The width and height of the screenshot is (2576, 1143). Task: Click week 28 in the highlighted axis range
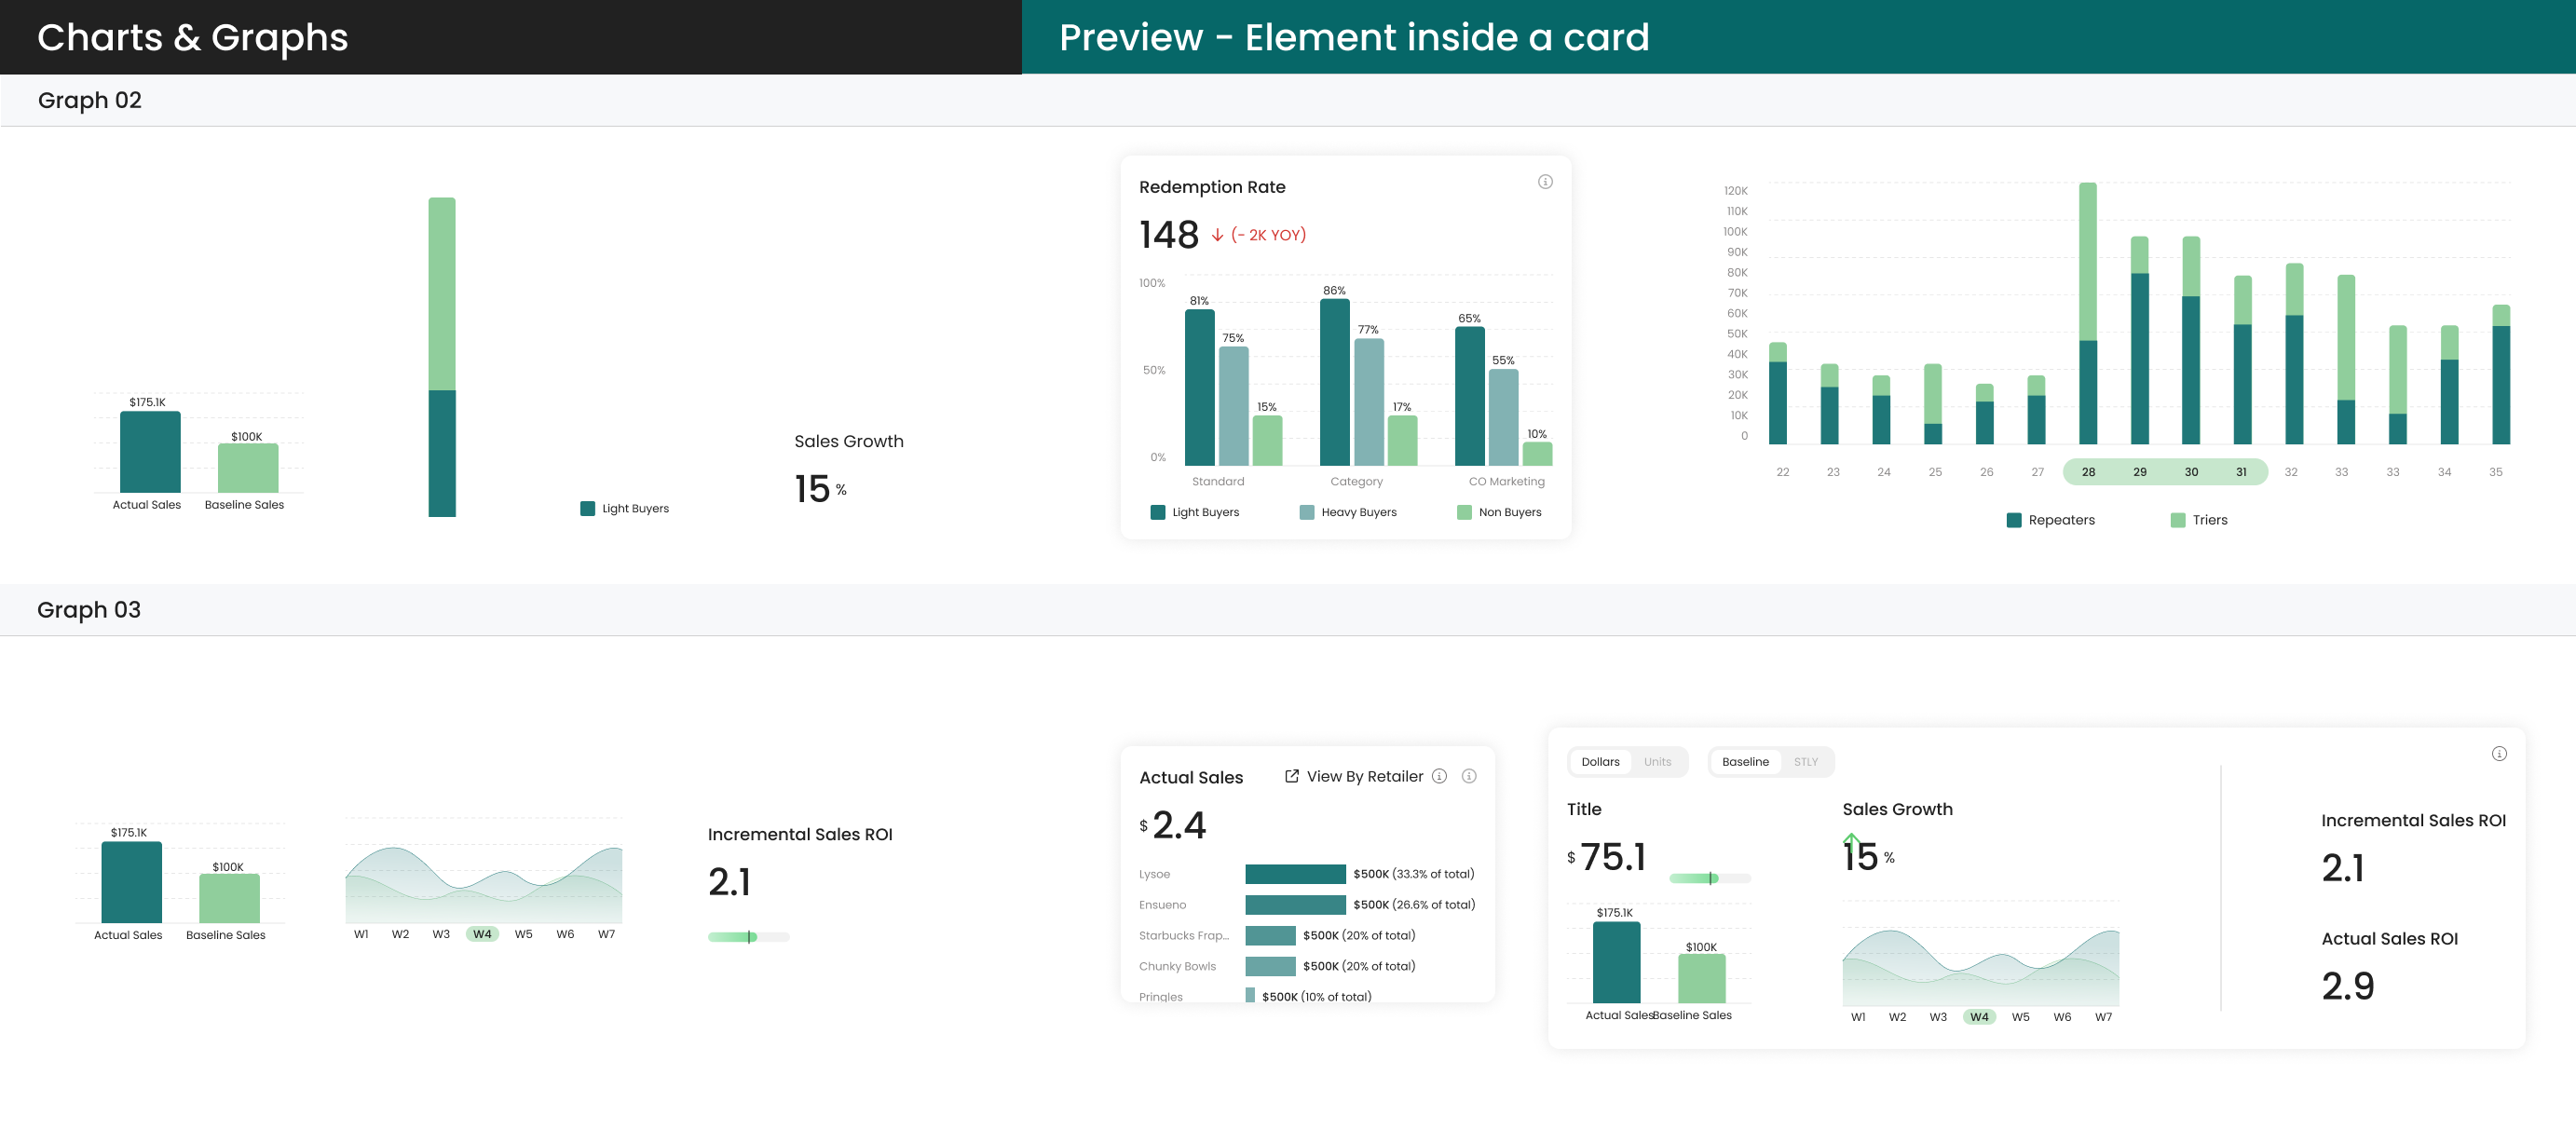click(x=2088, y=472)
